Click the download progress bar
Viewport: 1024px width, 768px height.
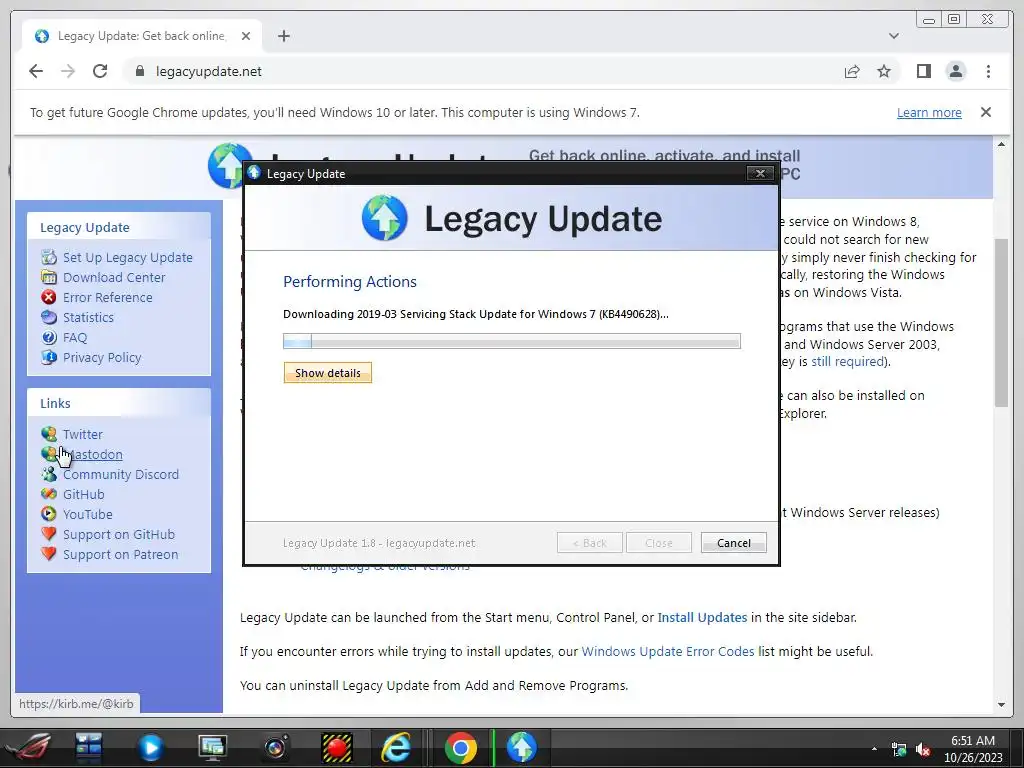(511, 341)
